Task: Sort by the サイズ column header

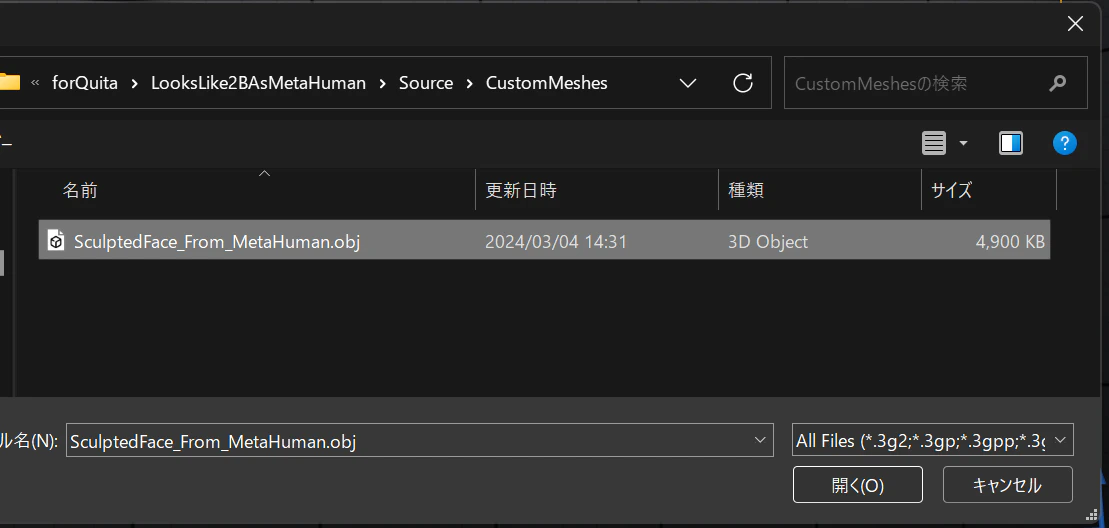Action: coord(989,190)
